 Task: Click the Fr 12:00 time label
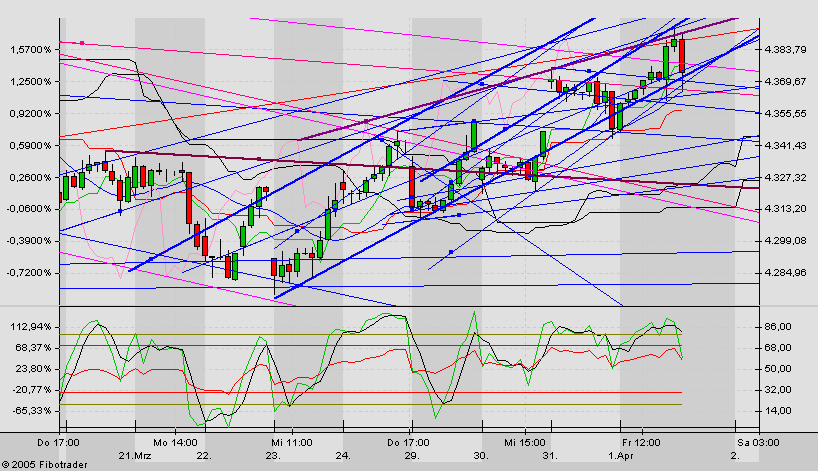pyautogui.click(x=641, y=443)
